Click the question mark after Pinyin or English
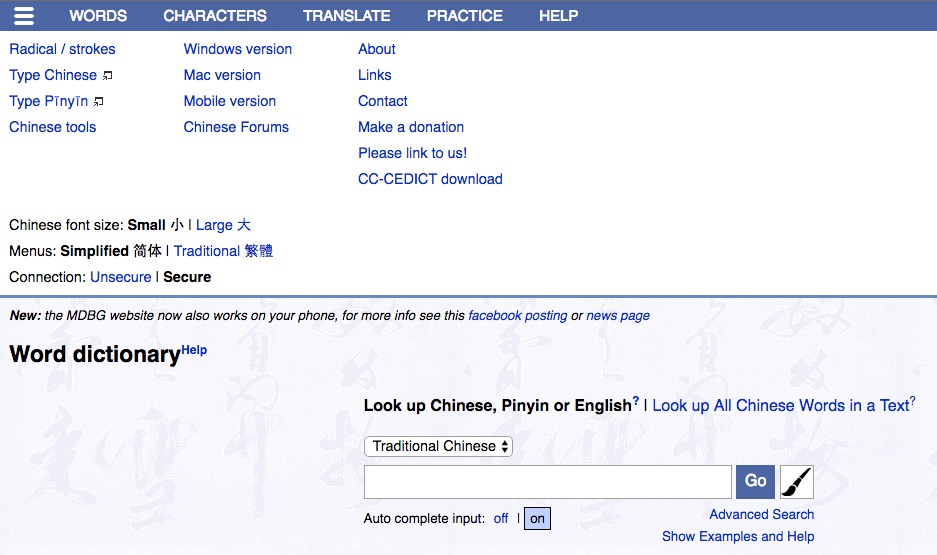Image resolution: width=937 pixels, height=555 pixels. [x=636, y=401]
